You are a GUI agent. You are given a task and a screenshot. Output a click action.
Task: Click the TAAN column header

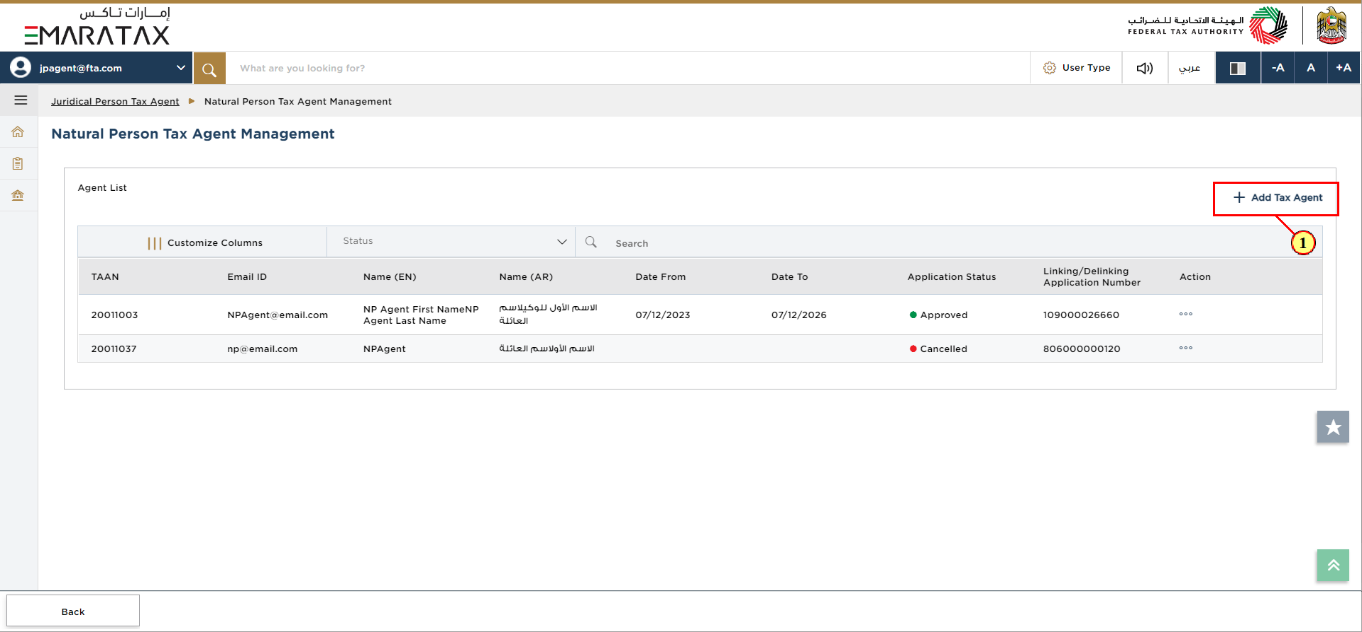click(105, 277)
